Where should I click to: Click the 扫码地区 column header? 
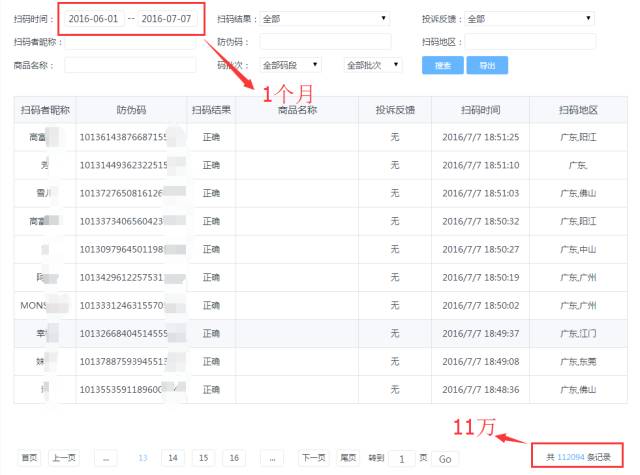click(x=578, y=110)
